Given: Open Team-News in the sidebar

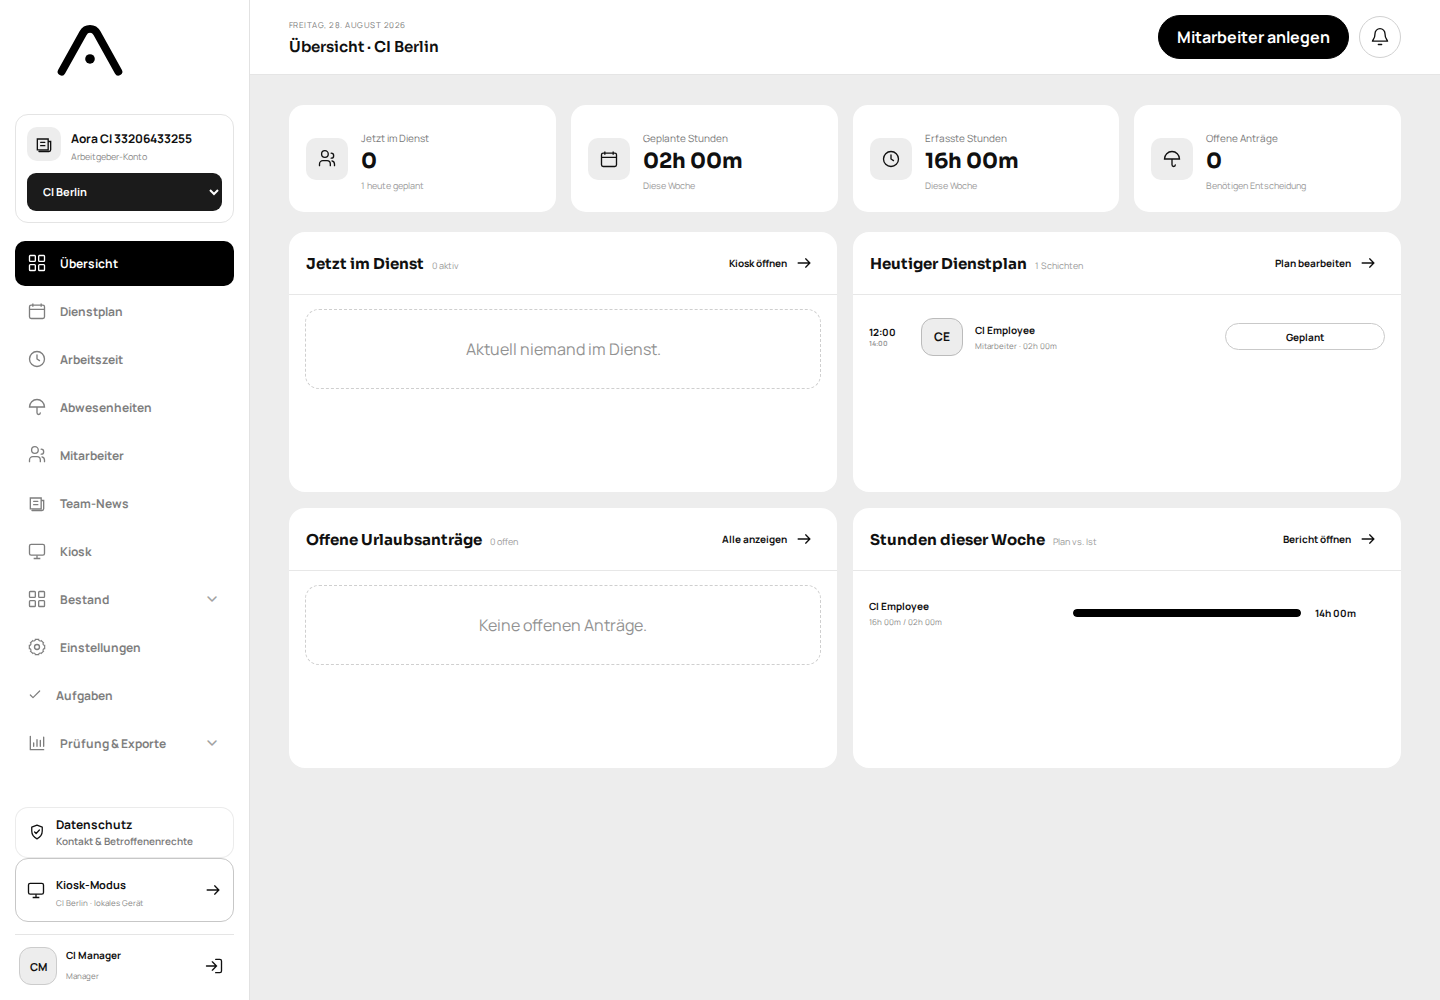Looking at the screenshot, I should tap(124, 503).
